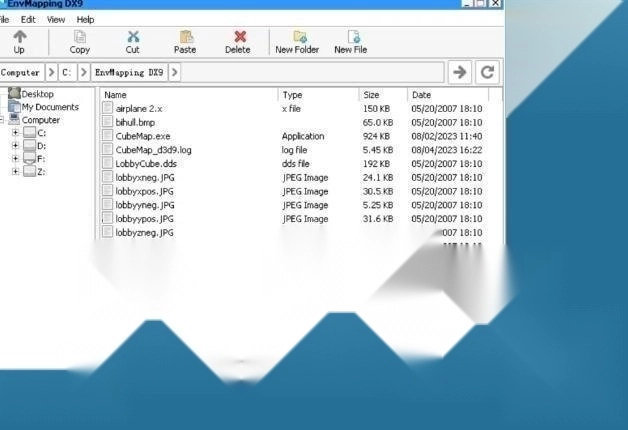Select the CubeMap.exe file
Screen dimensions: 628x430
[x=143, y=136]
